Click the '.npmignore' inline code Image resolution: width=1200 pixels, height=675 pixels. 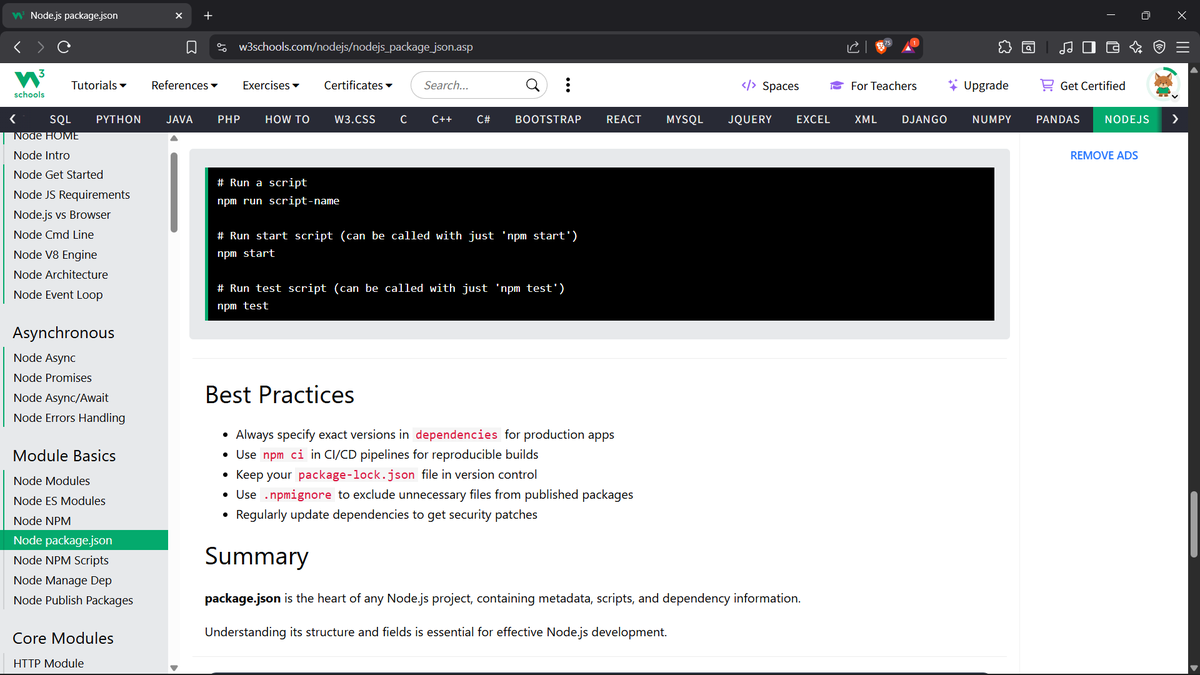[x=297, y=495]
